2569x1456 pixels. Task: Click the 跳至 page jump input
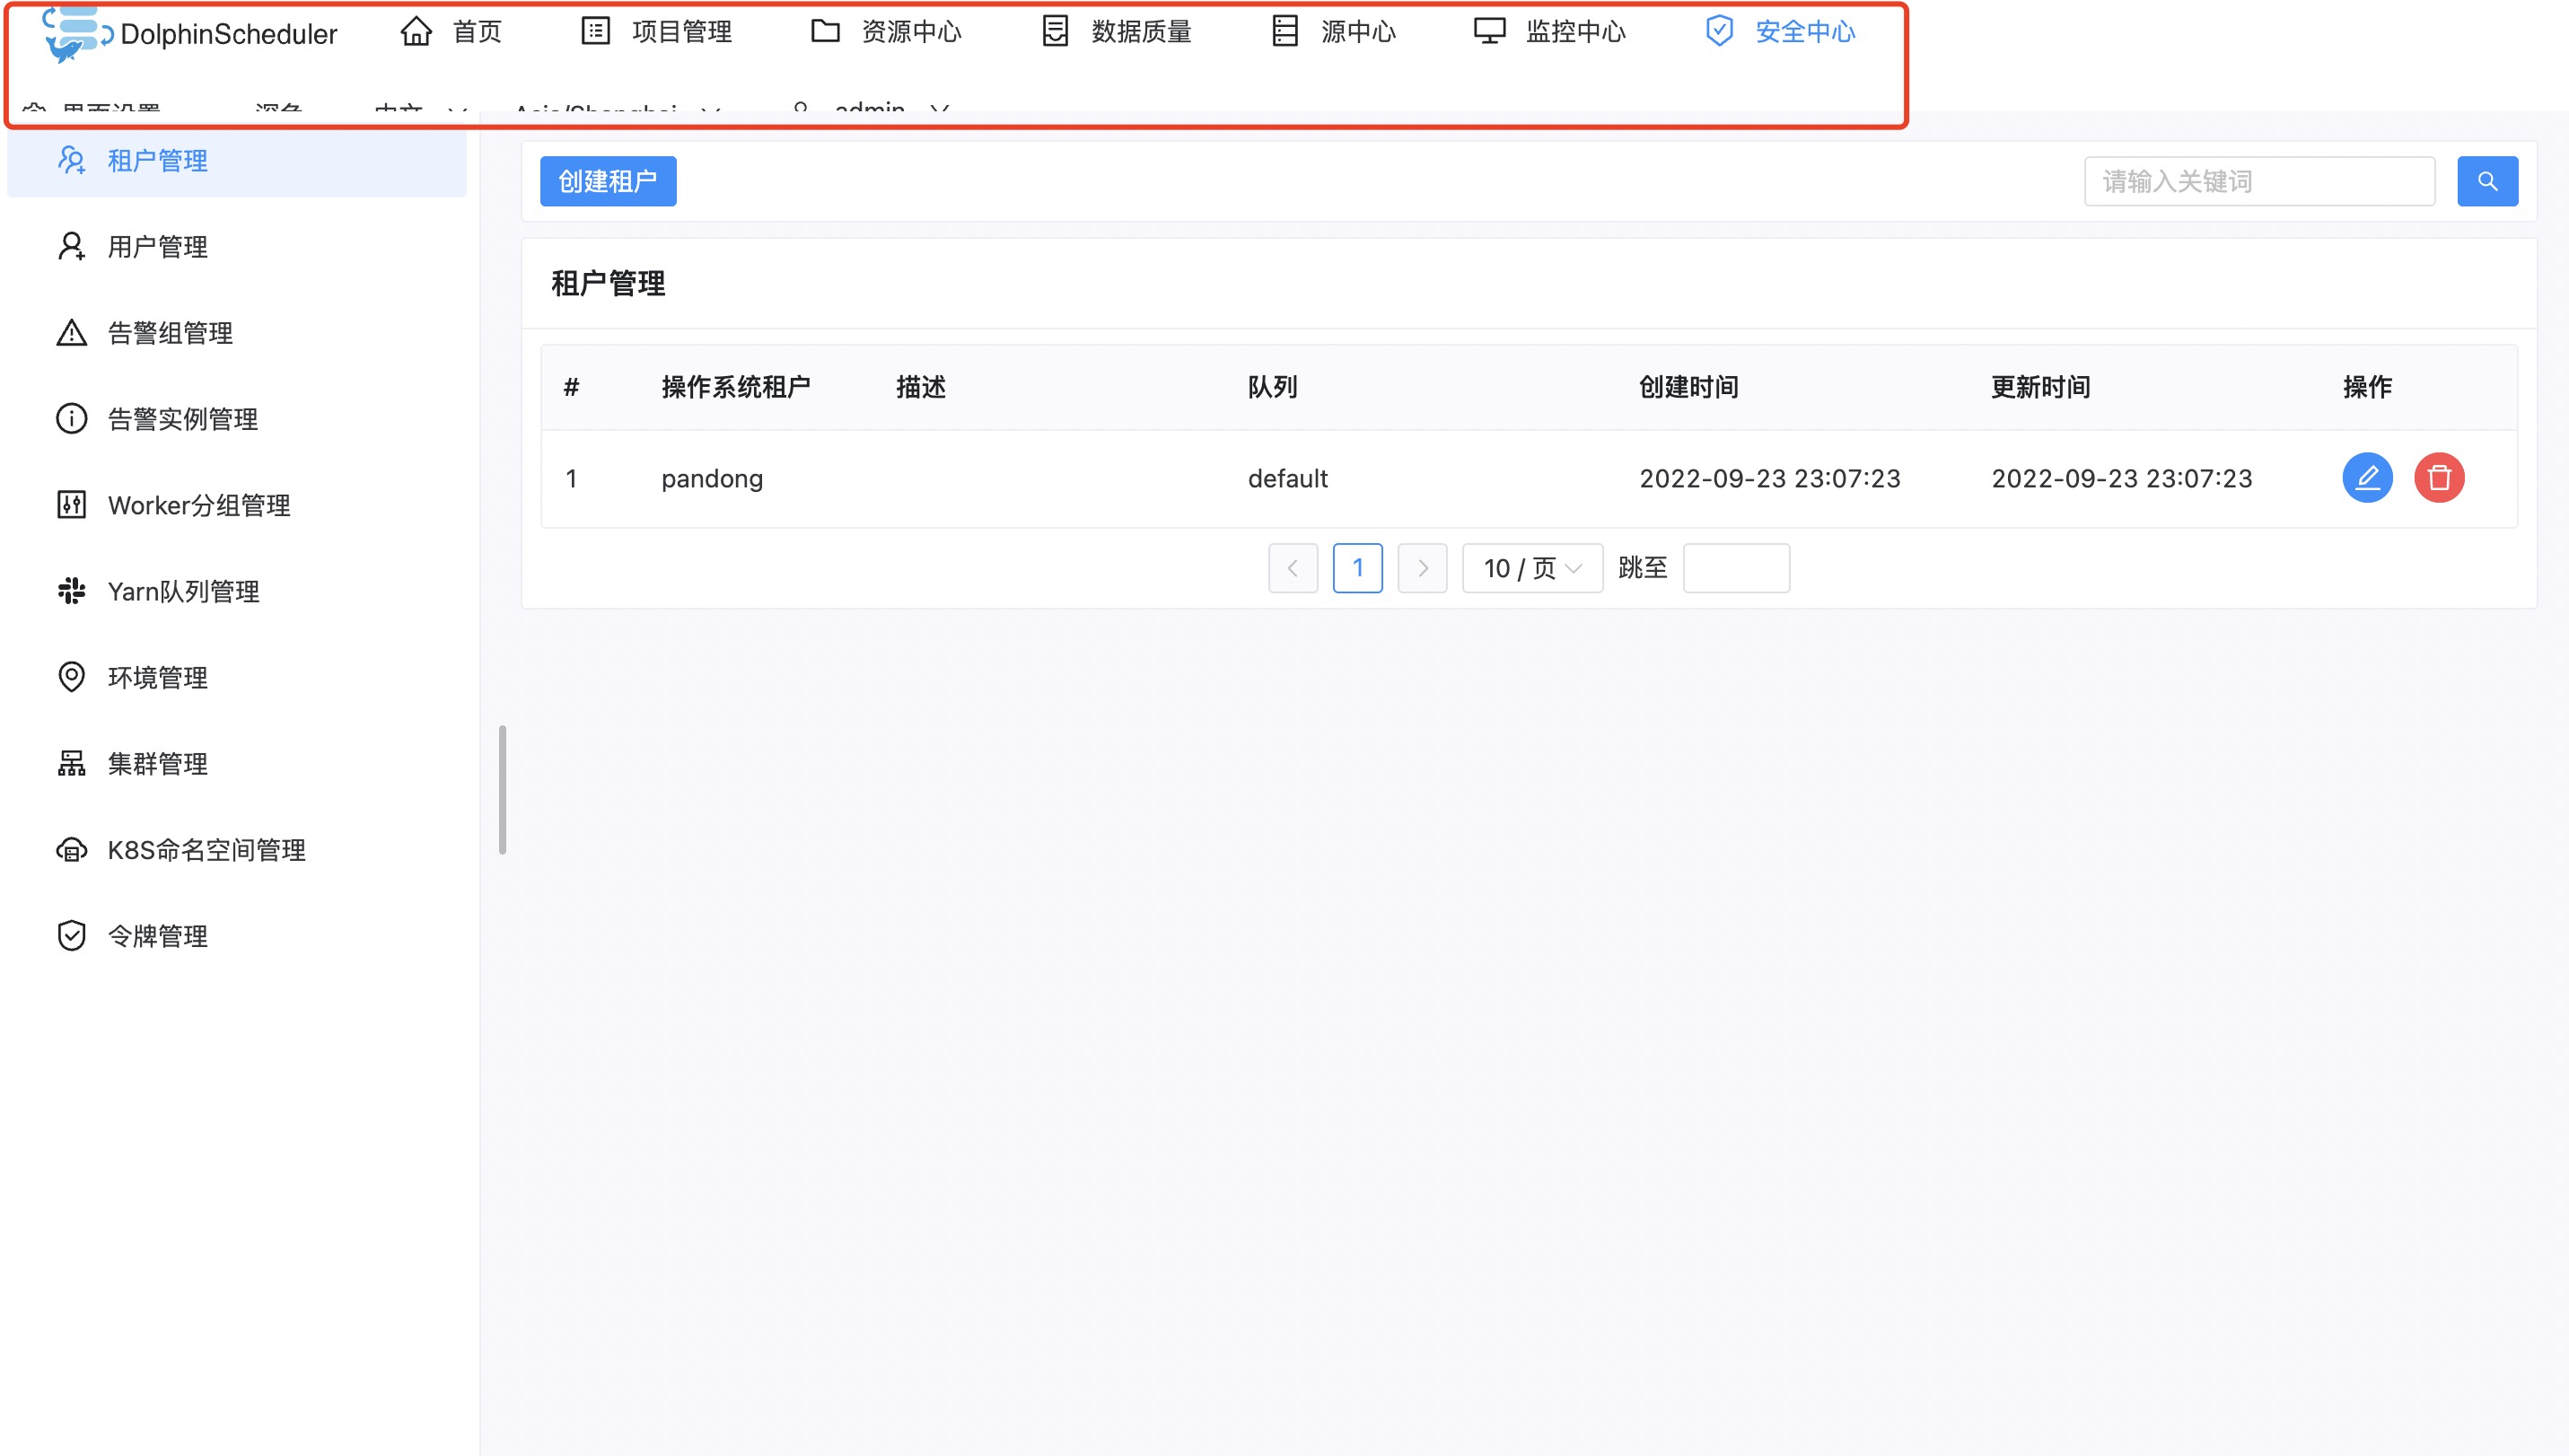pos(1736,567)
